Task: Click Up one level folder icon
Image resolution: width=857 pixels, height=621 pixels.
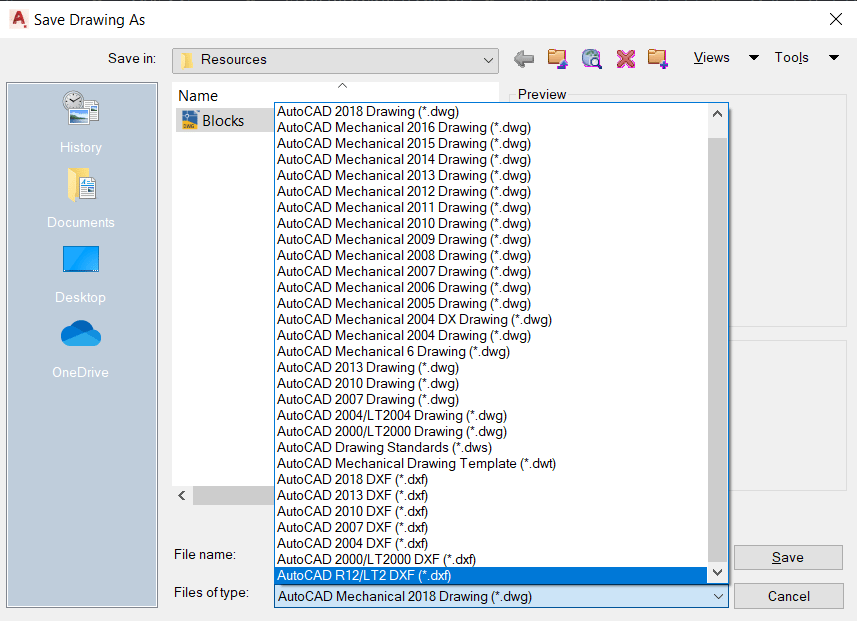Action: point(558,59)
